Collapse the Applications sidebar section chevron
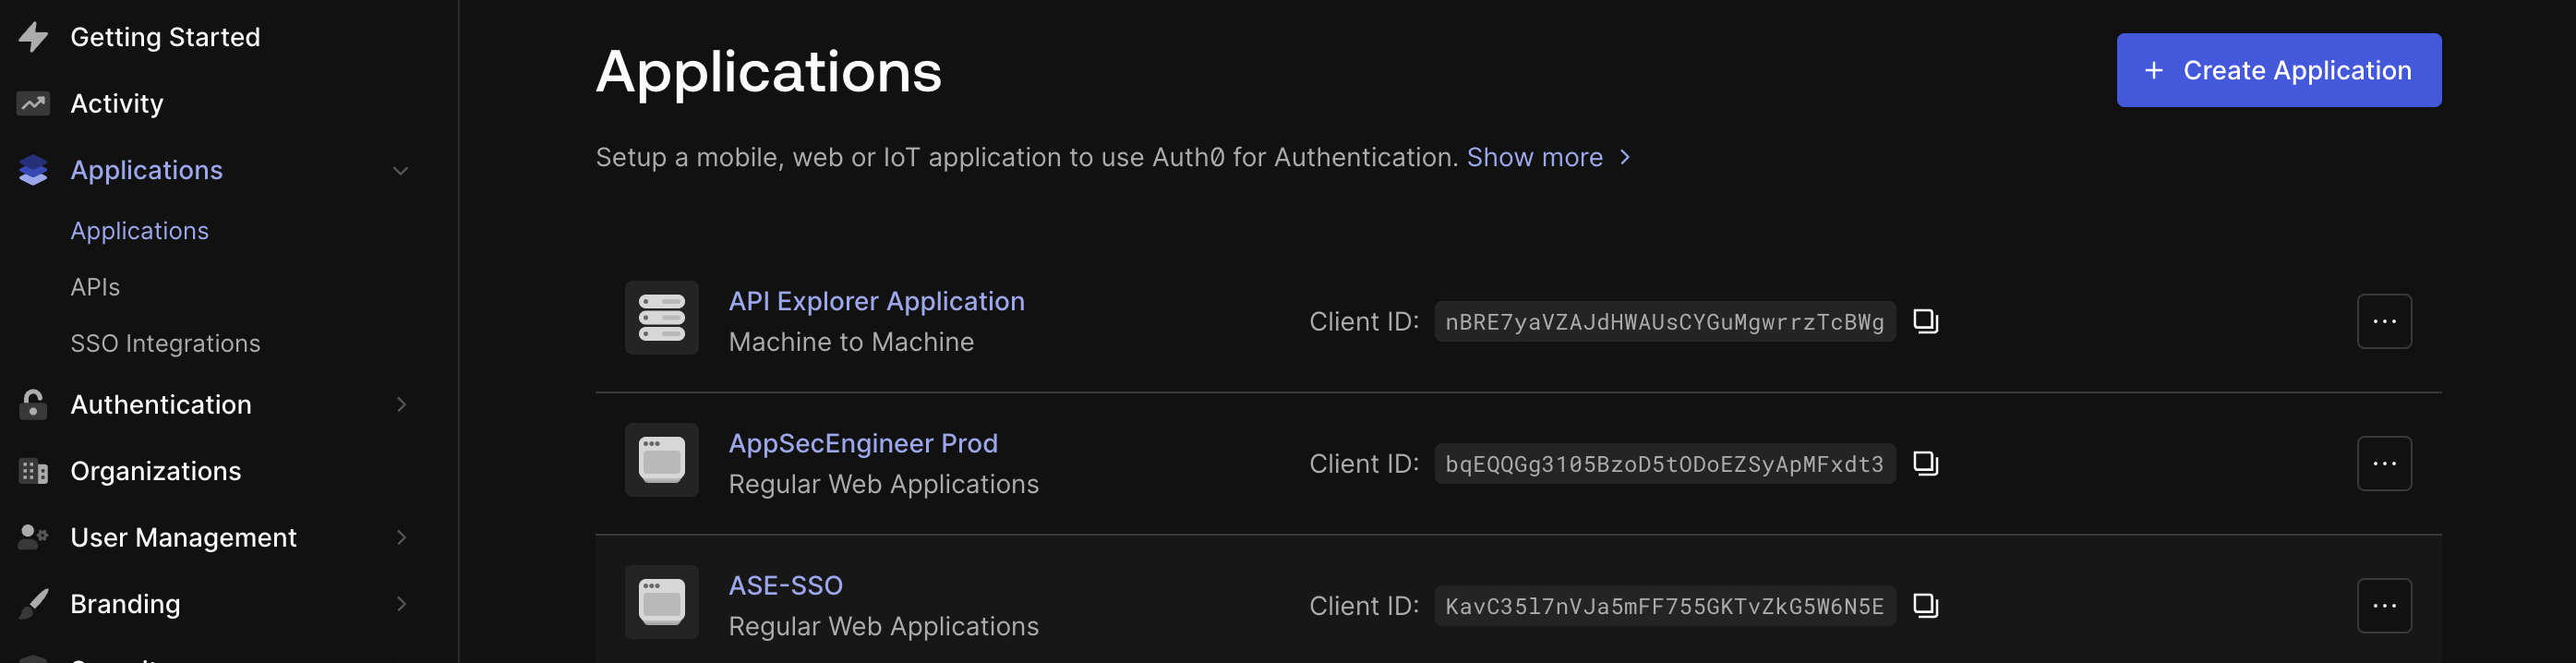This screenshot has width=2576, height=663. (x=400, y=171)
